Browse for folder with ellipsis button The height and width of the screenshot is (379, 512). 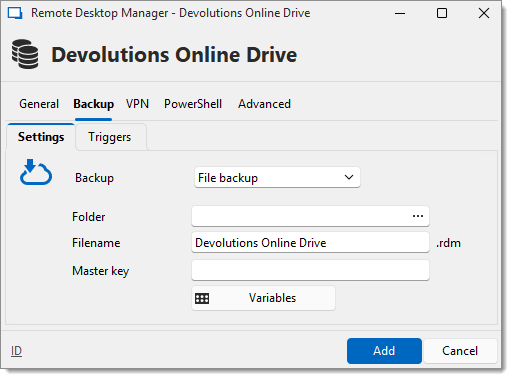[418, 216]
